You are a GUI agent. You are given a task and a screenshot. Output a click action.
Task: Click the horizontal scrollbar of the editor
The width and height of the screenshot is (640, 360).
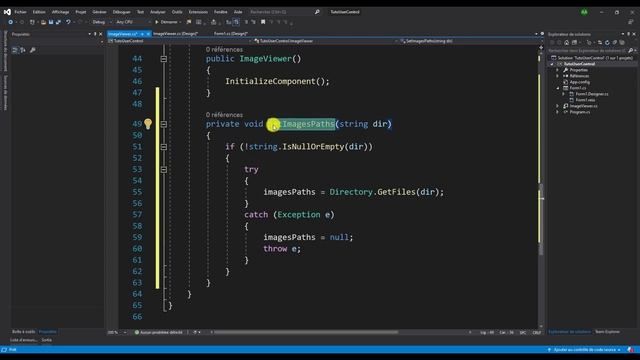306,332
